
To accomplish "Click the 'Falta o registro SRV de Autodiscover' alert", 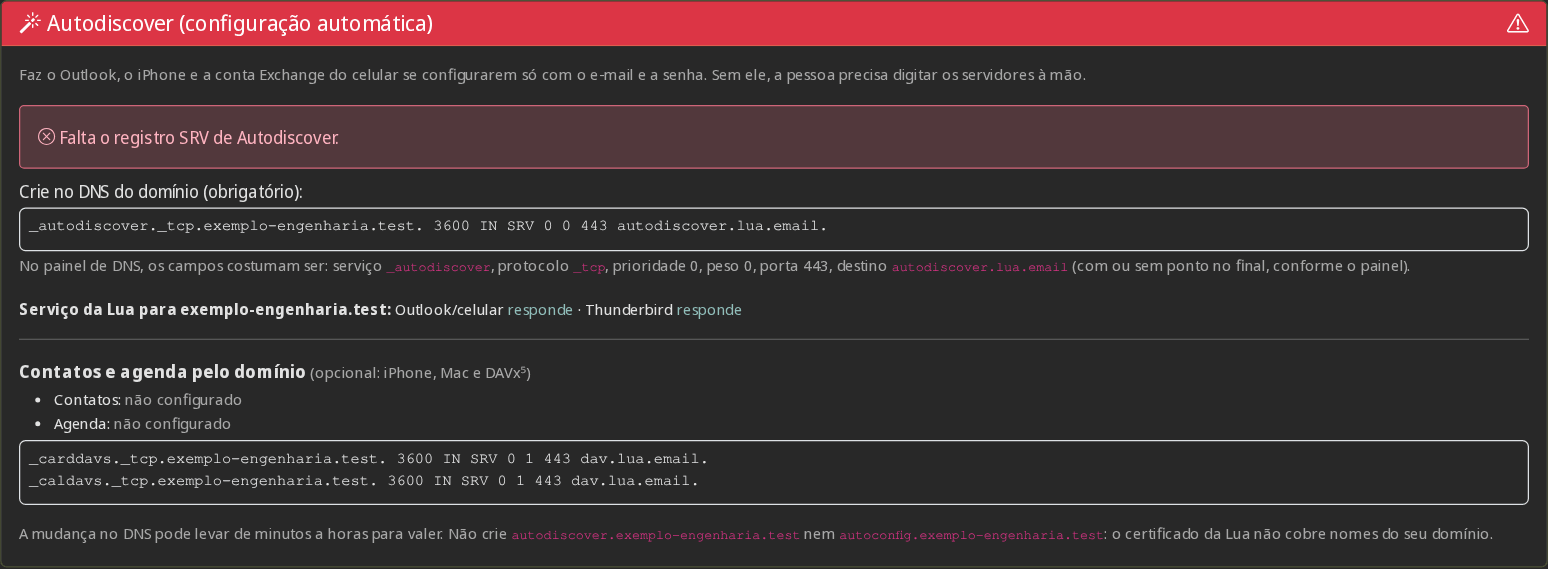I will (x=774, y=137).
